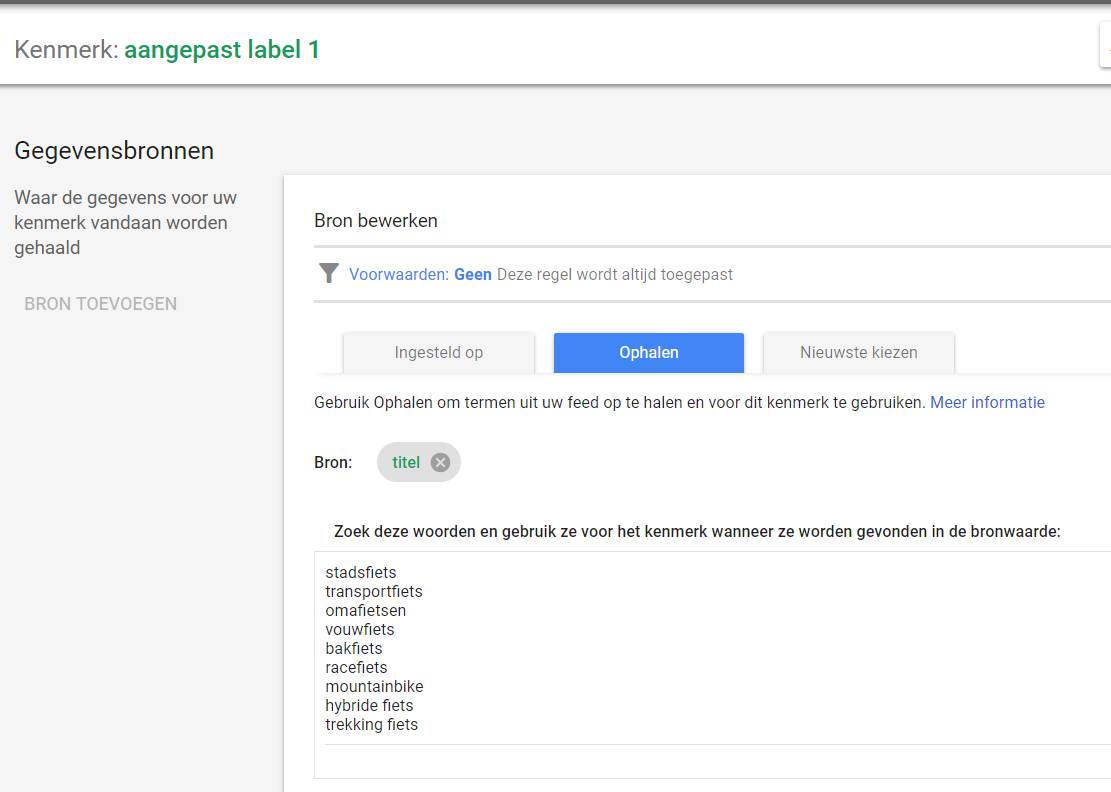
Task: Select the Ophalen tab
Action: (648, 353)
